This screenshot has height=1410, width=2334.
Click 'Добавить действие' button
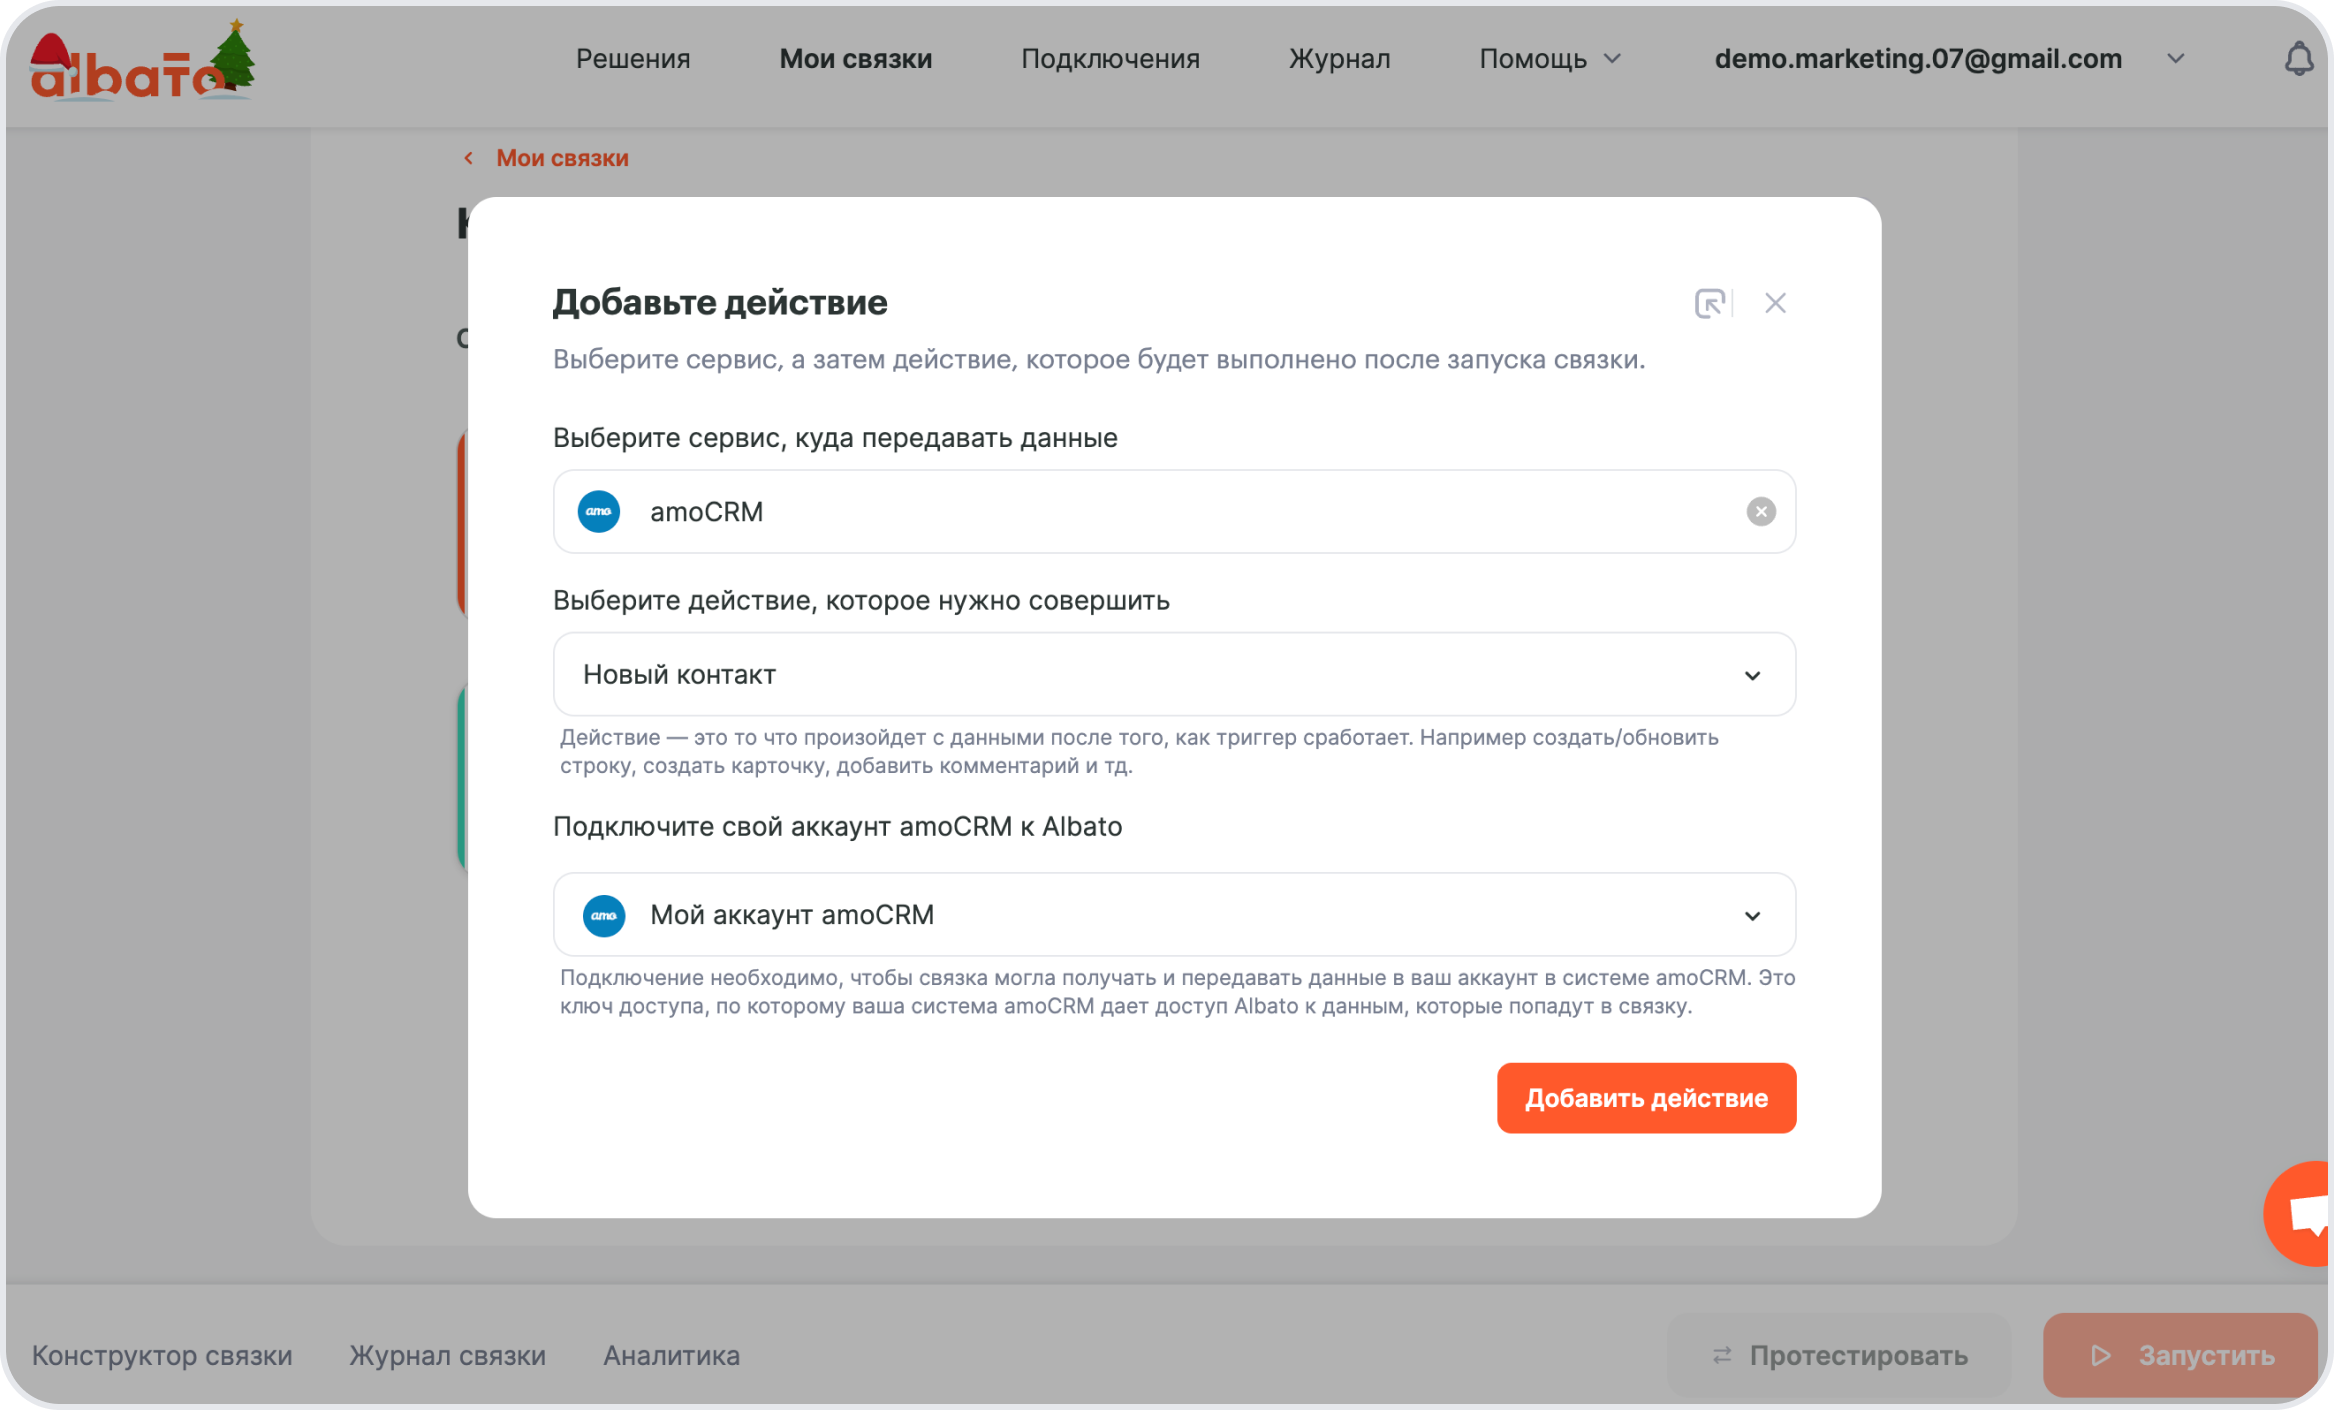[1645, 1097]
